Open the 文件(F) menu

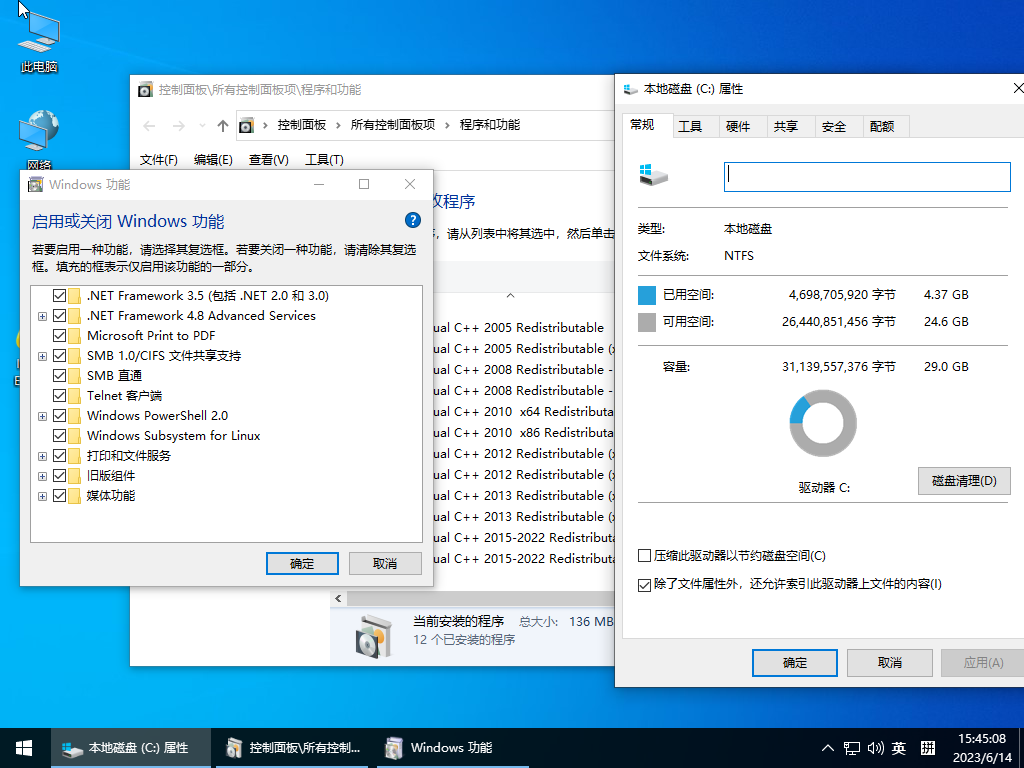coord(159,159)
